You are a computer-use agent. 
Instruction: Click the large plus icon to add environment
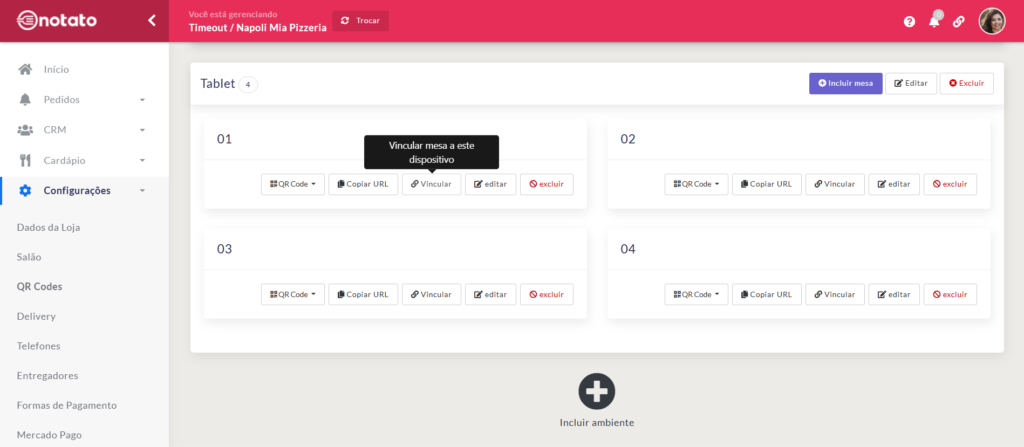tap(597, 391)
